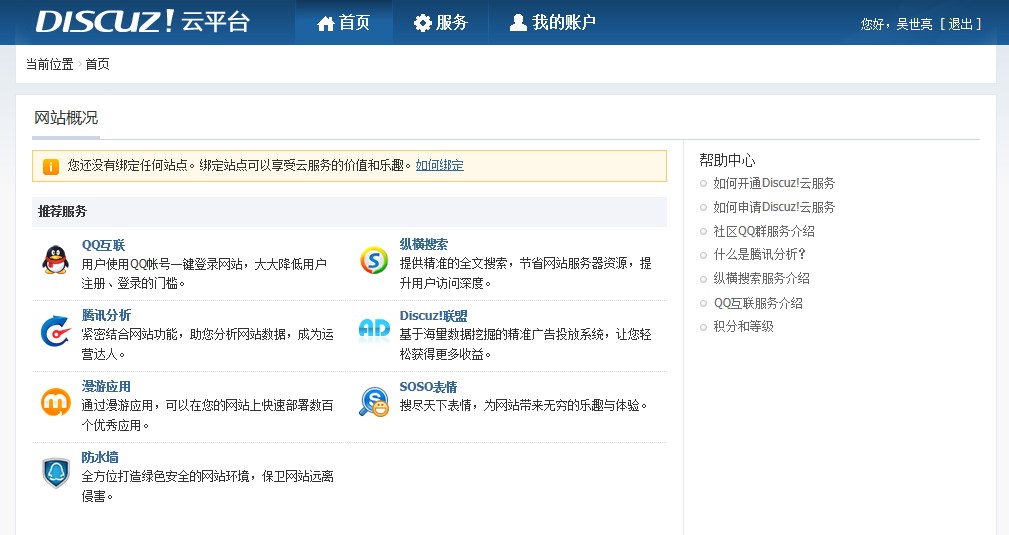Open help article 社区QQ群服务介绍
The height and width of the screenshot is (535, 1009).
pos(764,231)
